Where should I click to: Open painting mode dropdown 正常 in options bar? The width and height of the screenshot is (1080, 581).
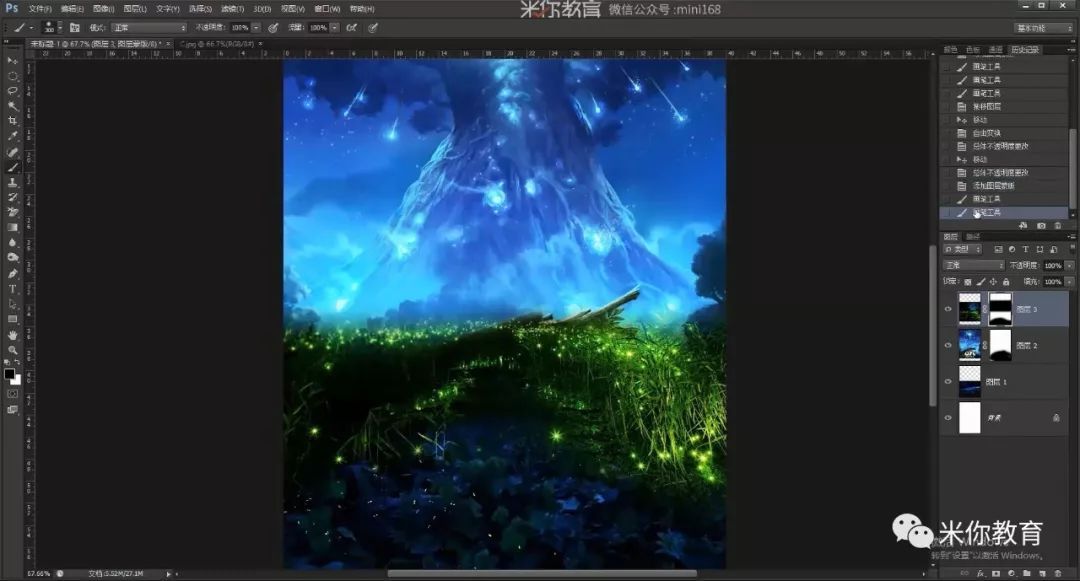tap(149, 28)
